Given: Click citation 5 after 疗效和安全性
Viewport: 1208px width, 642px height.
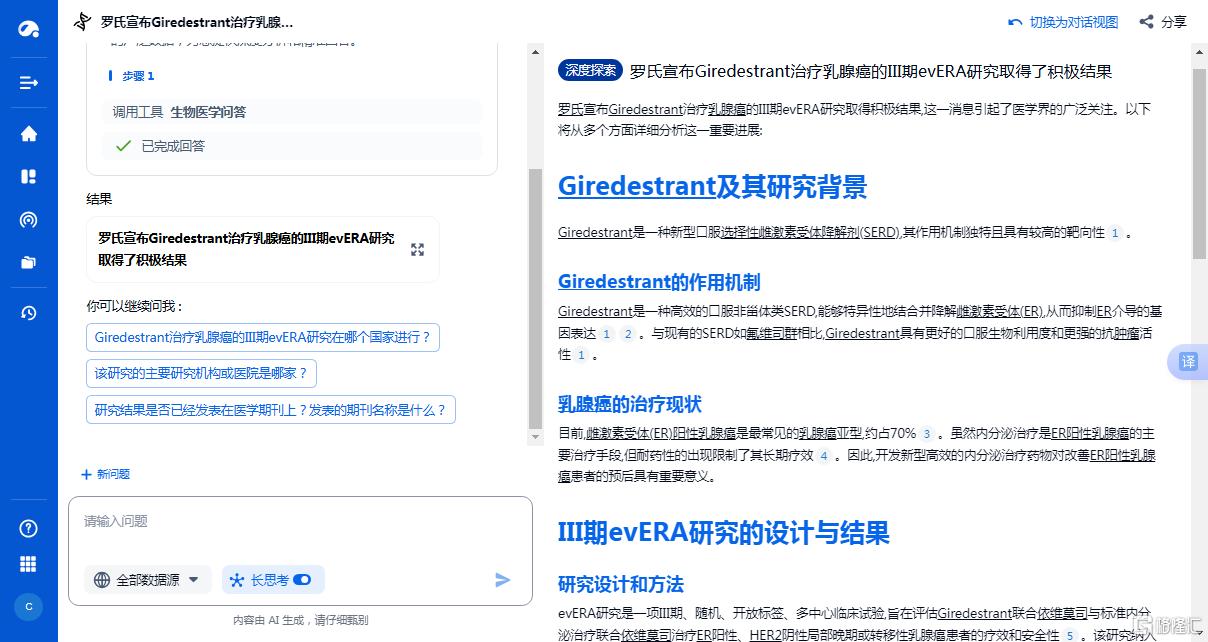Looking at the screenshot, I should coord(1069,636).
